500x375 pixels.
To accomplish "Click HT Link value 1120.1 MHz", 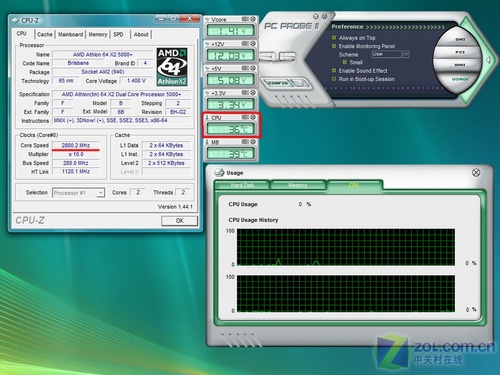I will coord(76,171).
